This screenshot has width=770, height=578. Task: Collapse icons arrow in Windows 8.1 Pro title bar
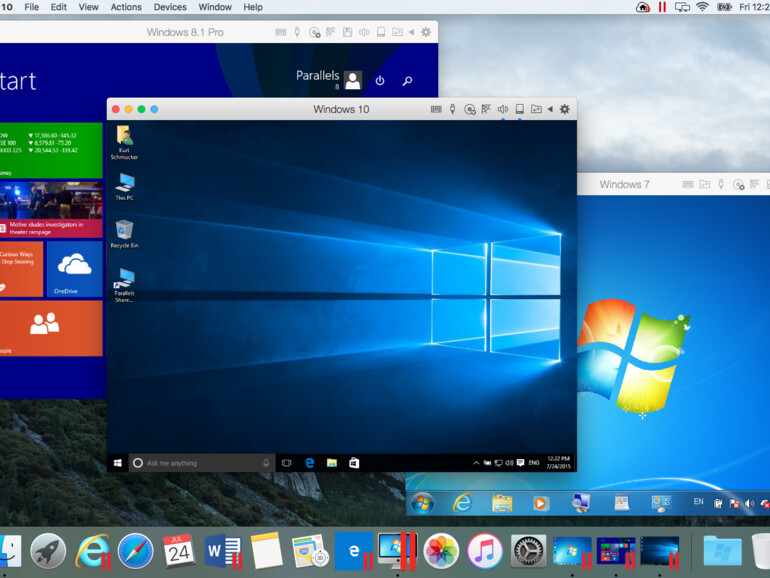pos(412,32)
